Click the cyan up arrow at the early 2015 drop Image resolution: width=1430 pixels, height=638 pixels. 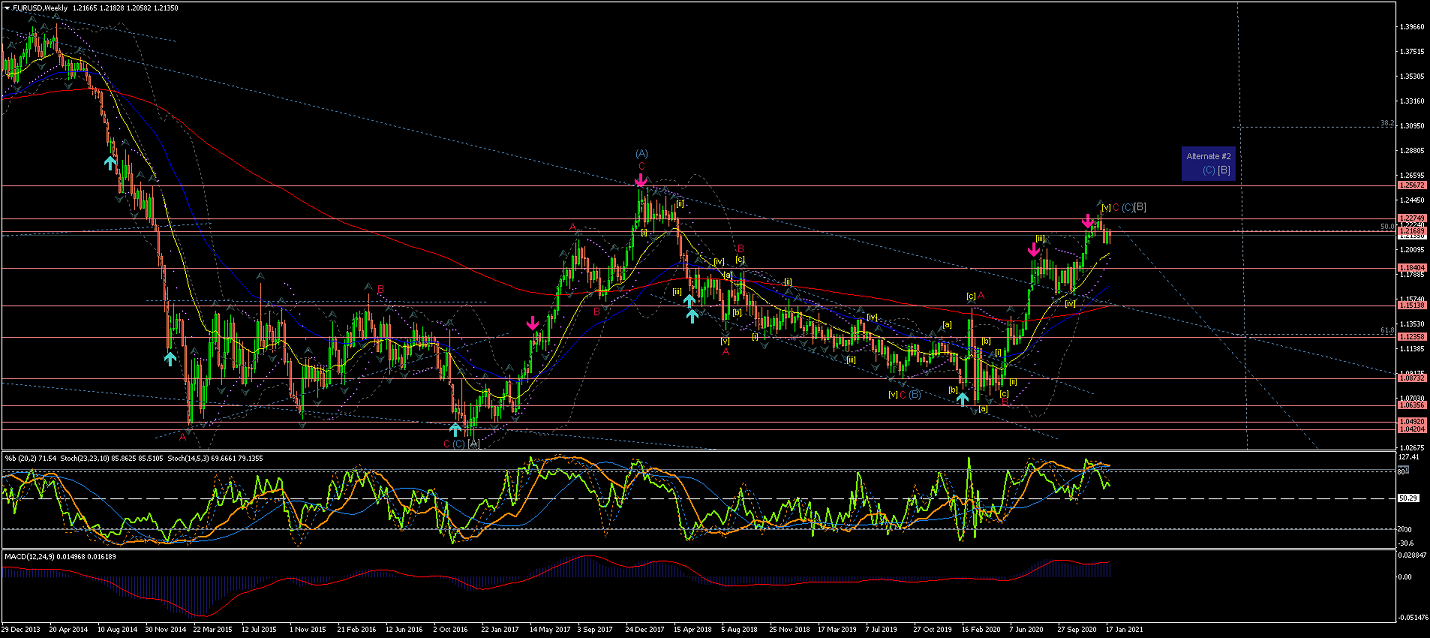click(x=170, y=356)
